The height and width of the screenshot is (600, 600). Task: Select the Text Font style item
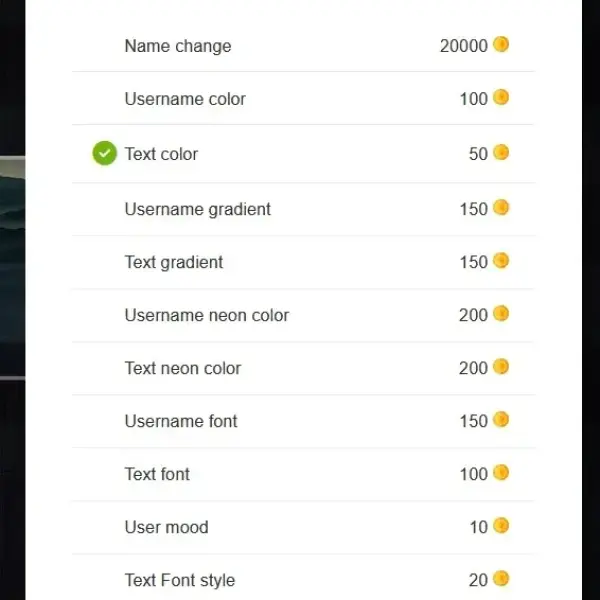click(x=303, y=580)
